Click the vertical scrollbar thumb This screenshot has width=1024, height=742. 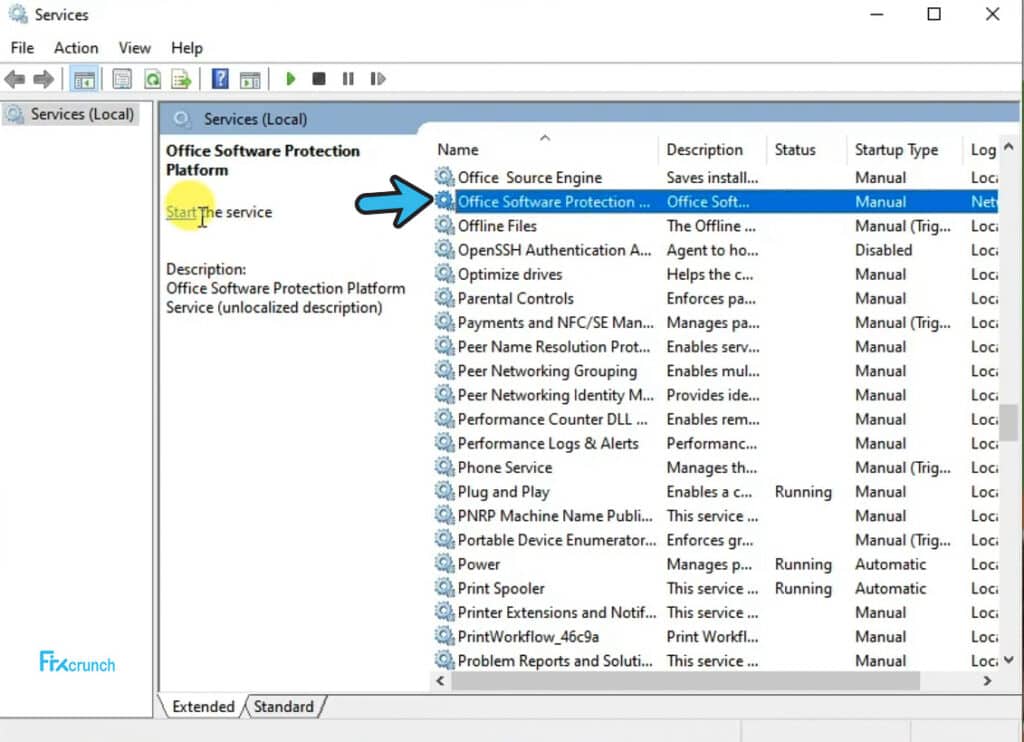pos(1009,423)
